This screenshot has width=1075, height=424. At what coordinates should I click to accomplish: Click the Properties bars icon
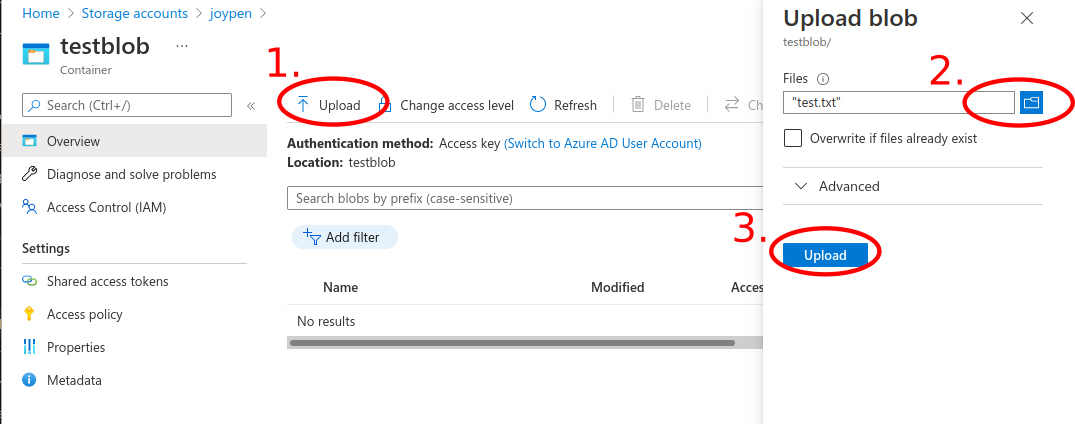29,347
